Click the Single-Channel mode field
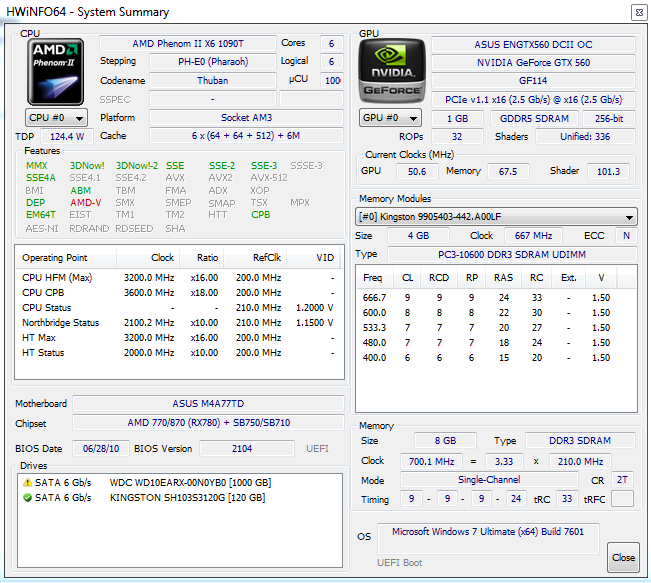The width and height of the screenshot is (651, 583). [x=489, y=480]
